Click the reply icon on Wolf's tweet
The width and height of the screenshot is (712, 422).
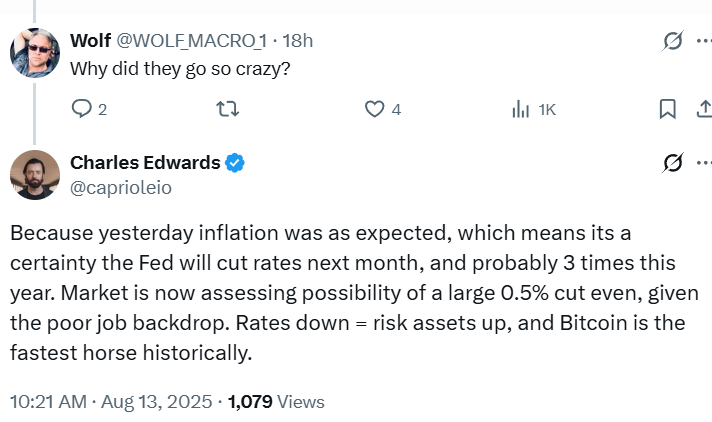coord(82,109)
